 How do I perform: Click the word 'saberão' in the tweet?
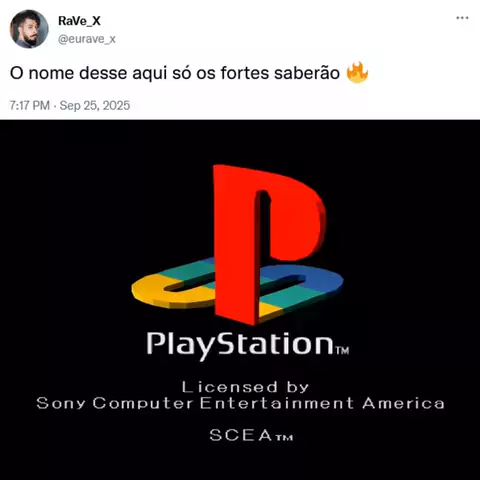point(307,73)
